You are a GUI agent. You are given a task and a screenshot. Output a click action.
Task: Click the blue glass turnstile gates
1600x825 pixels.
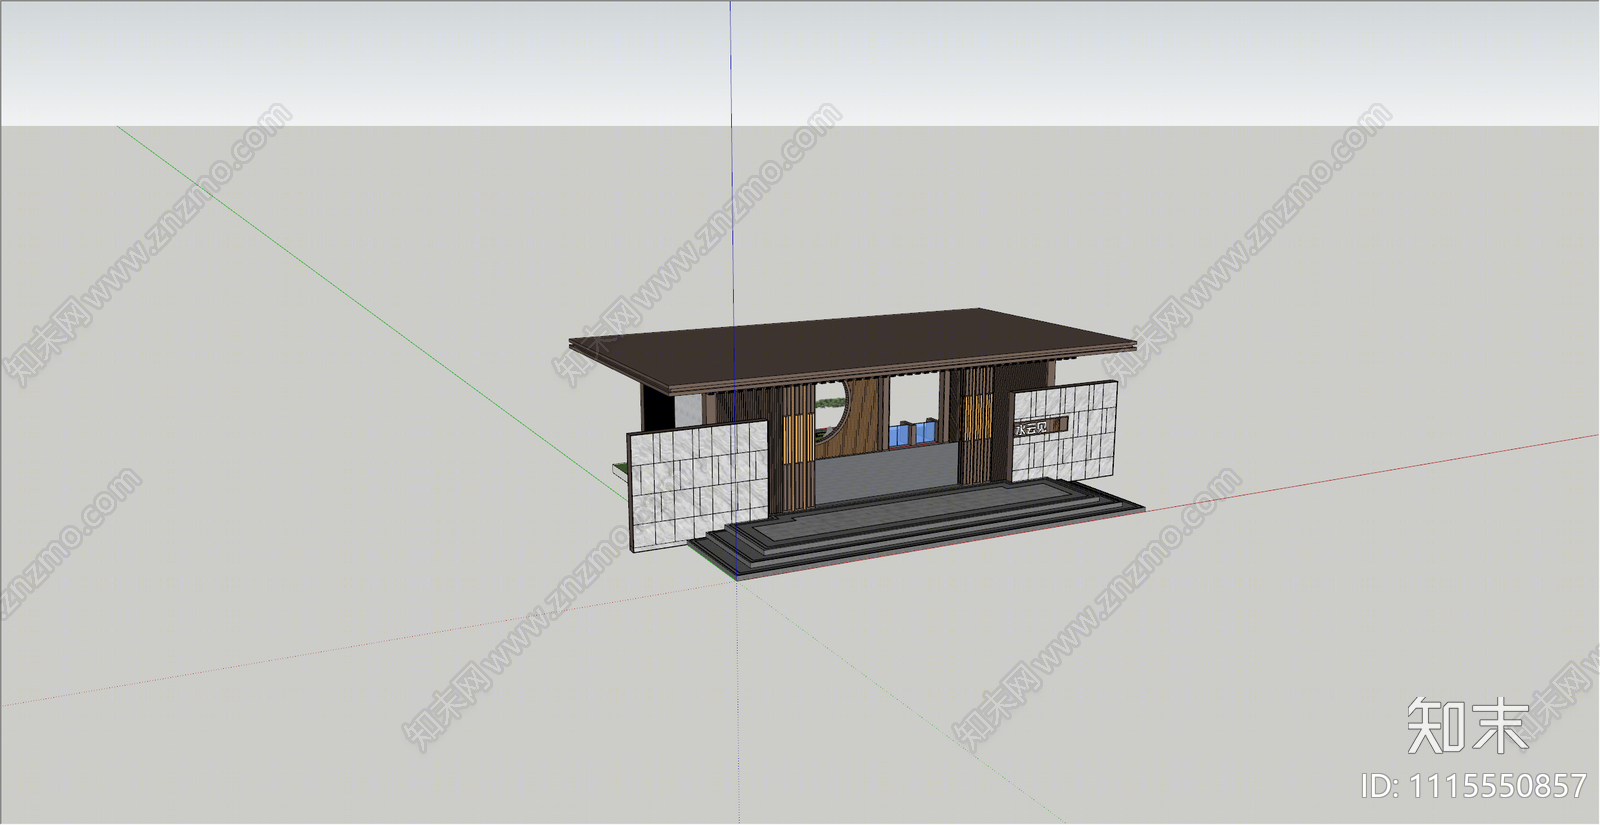(x=912, y=433)
